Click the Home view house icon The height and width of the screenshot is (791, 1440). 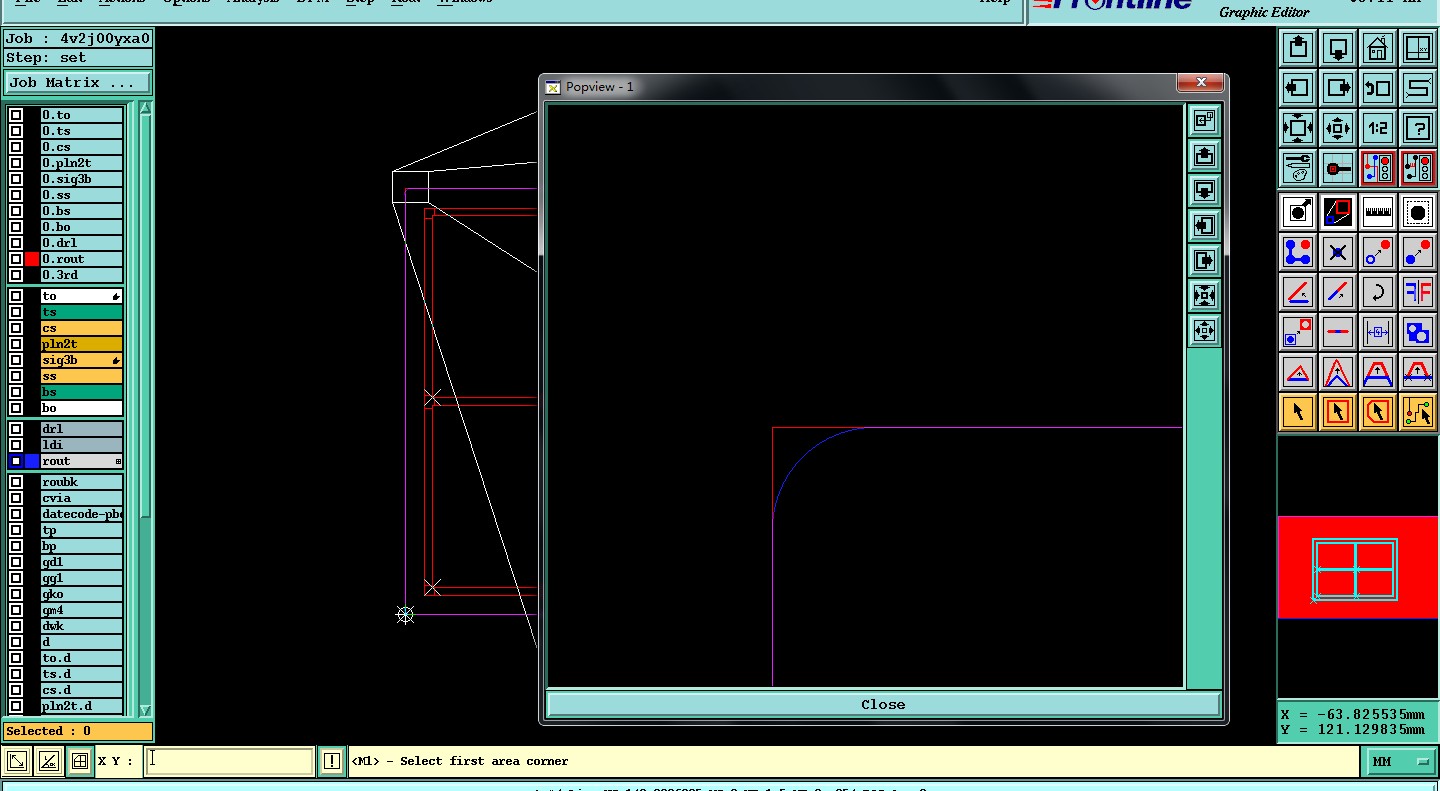coord(1378,47)
